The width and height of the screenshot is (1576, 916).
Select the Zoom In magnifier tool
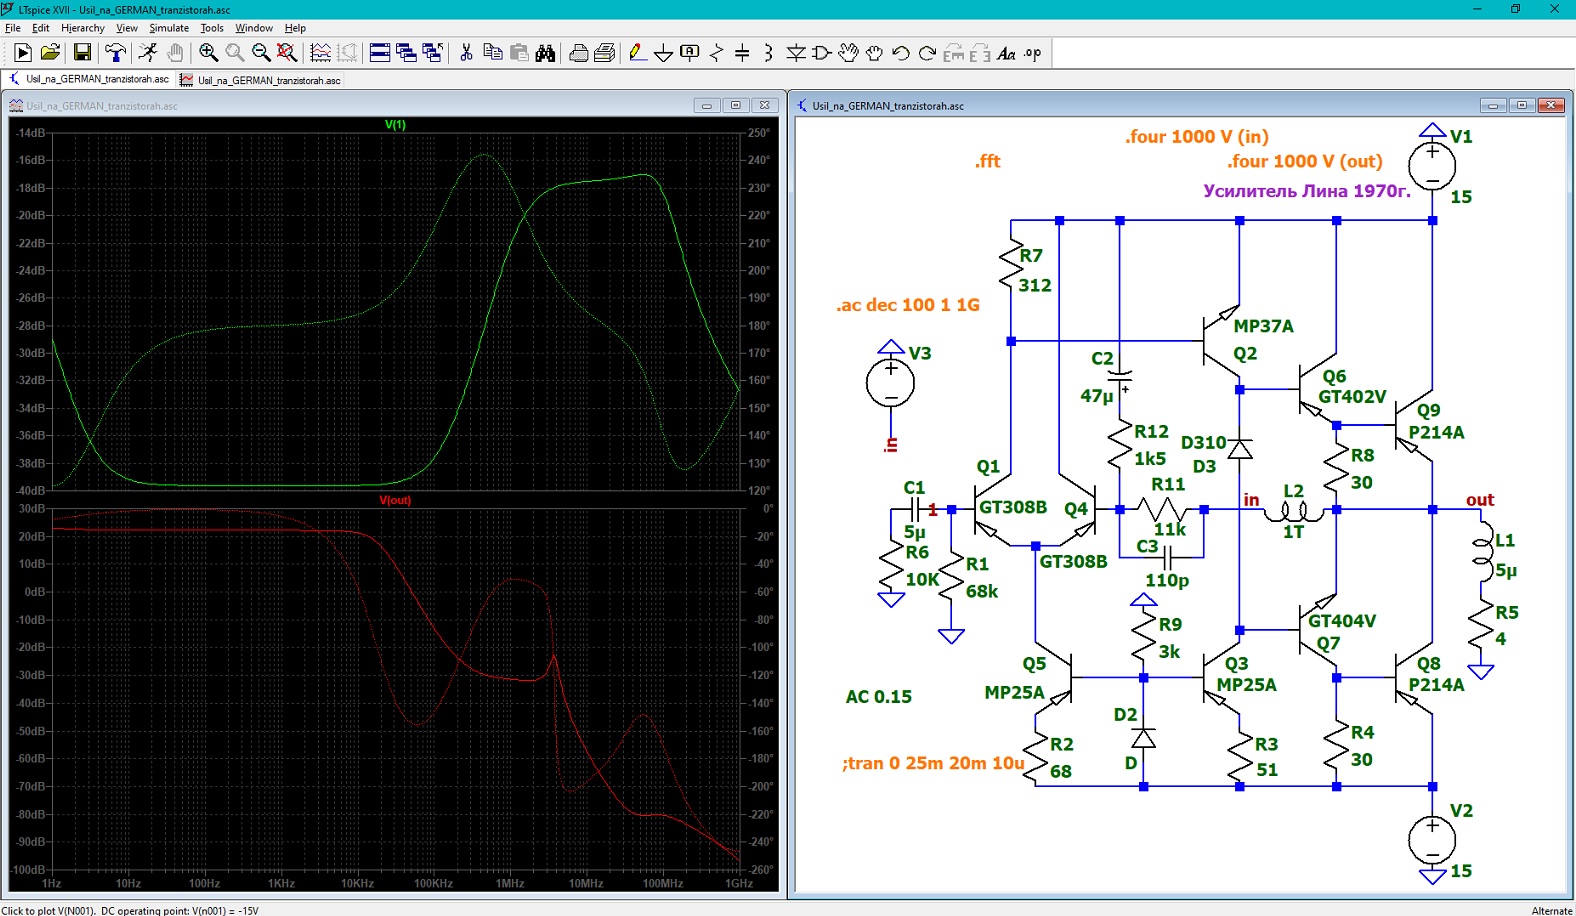tap(208, 53)
